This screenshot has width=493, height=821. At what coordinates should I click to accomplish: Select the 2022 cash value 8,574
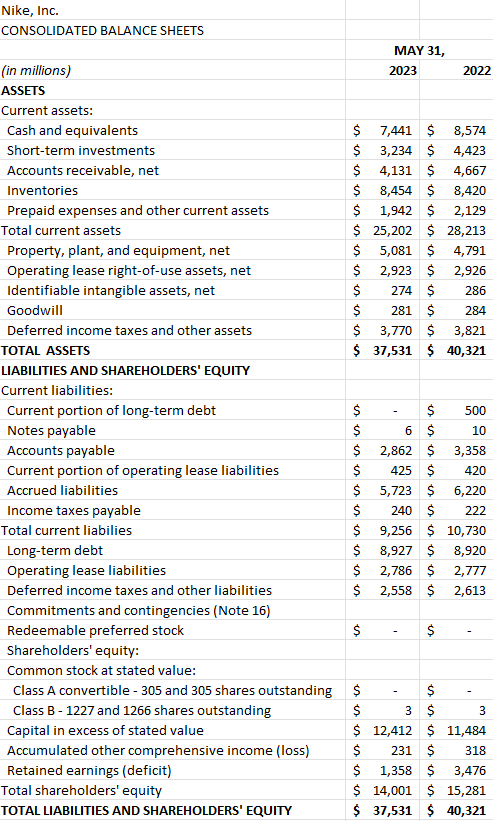[x=470, y=130]
